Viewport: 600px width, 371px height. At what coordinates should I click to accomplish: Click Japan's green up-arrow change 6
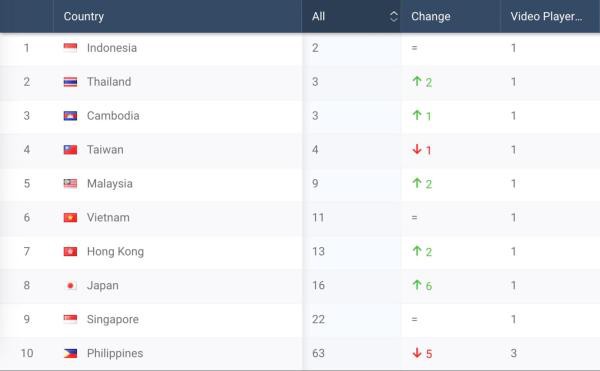422,285
